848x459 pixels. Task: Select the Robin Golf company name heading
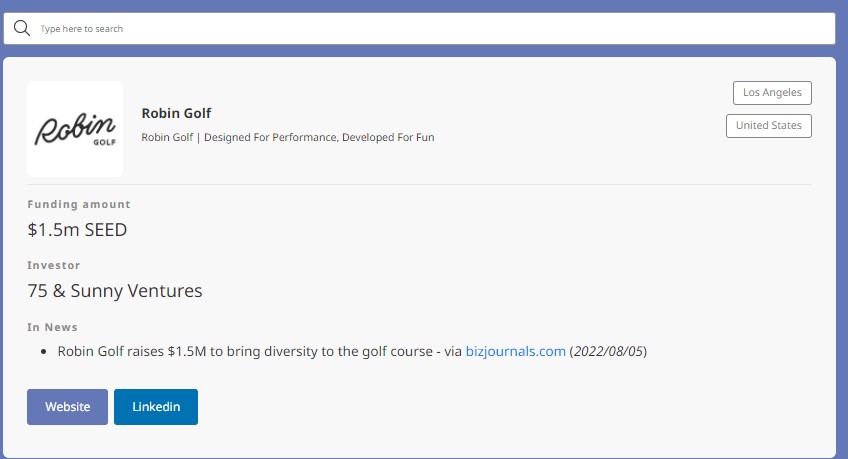tap(176, 113)
